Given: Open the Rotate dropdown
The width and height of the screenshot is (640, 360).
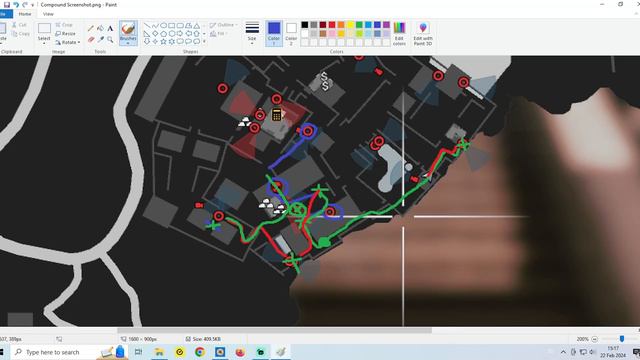Looking at the screenshot, I should pos(68,42).
